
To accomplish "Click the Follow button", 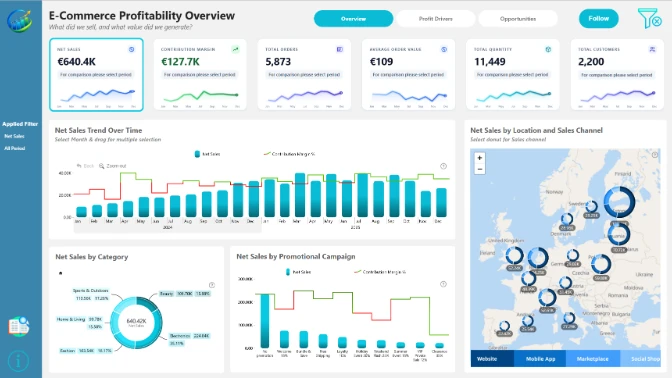I will click(x=599, y=18).
